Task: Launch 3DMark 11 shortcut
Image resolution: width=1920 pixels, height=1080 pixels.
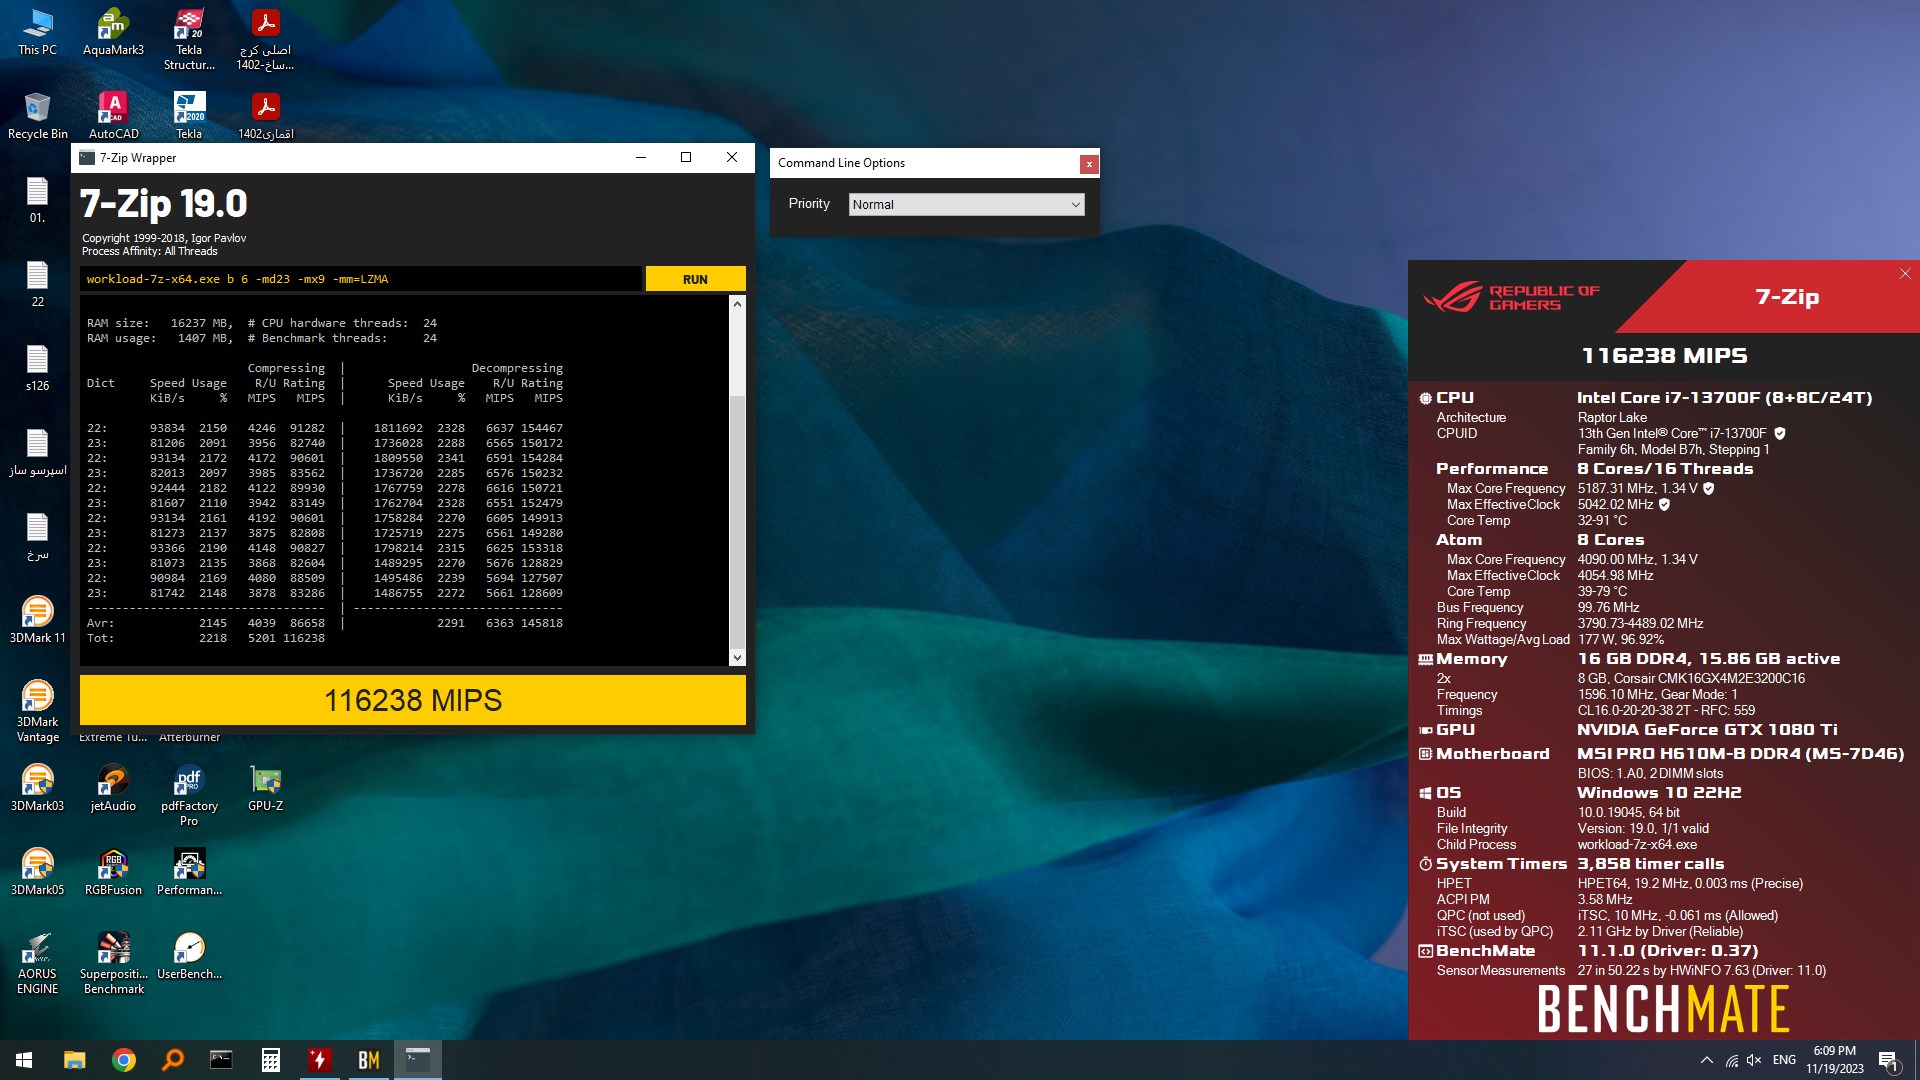Action: pyautogui.click(x=37, y=620)
